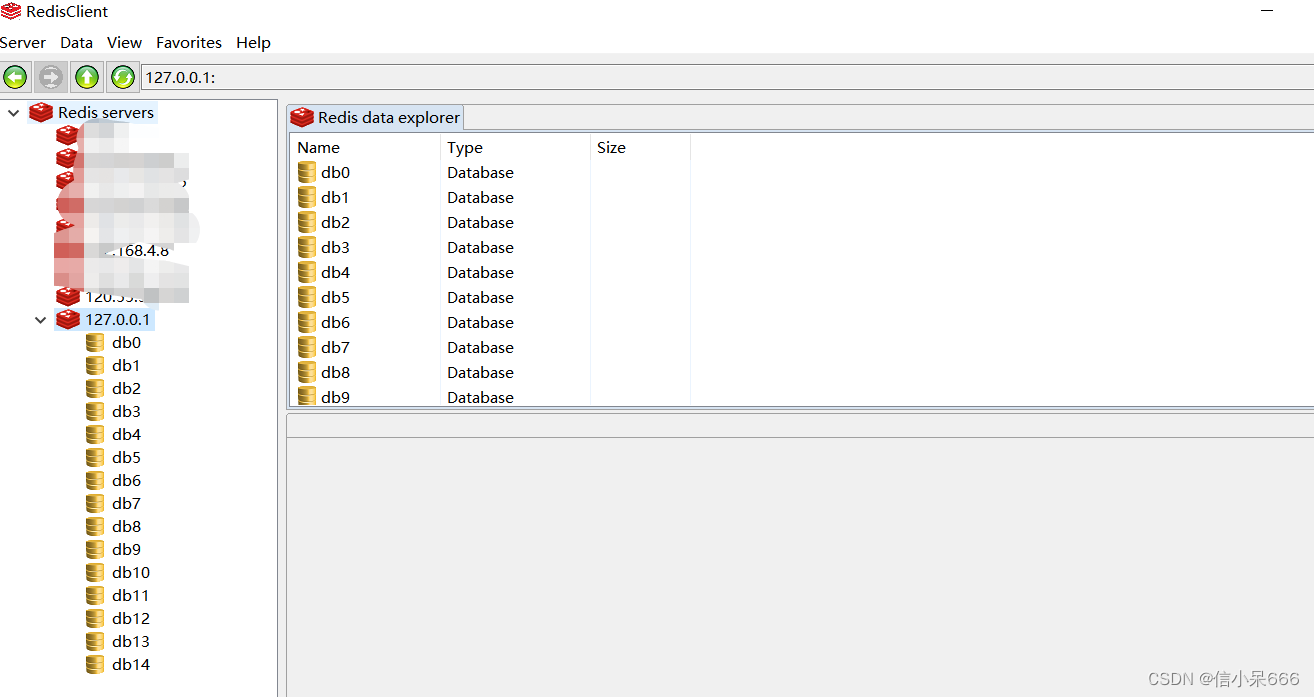Select the db8 row name in explorer list
This screenshot has width=1314, height=697.
click(x=335, y=373)
